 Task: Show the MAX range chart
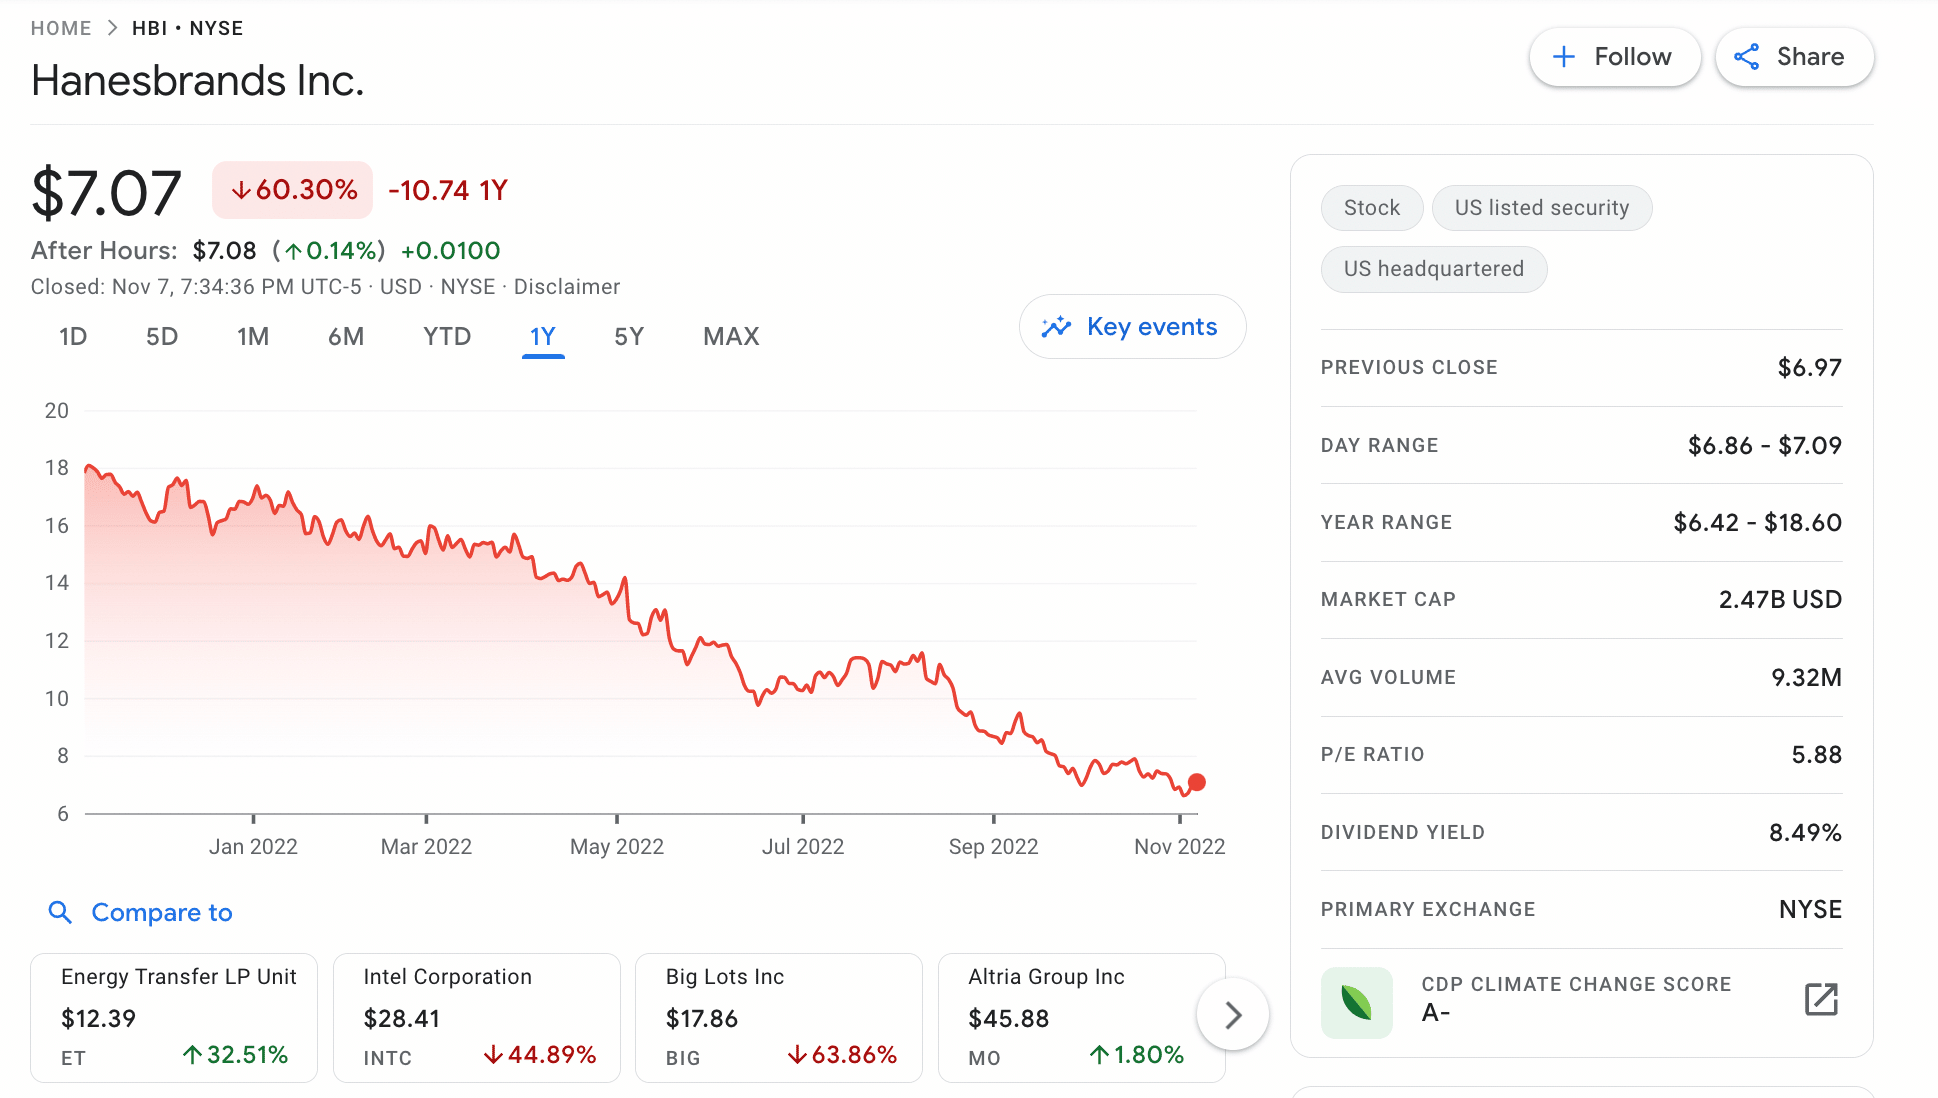731,337
